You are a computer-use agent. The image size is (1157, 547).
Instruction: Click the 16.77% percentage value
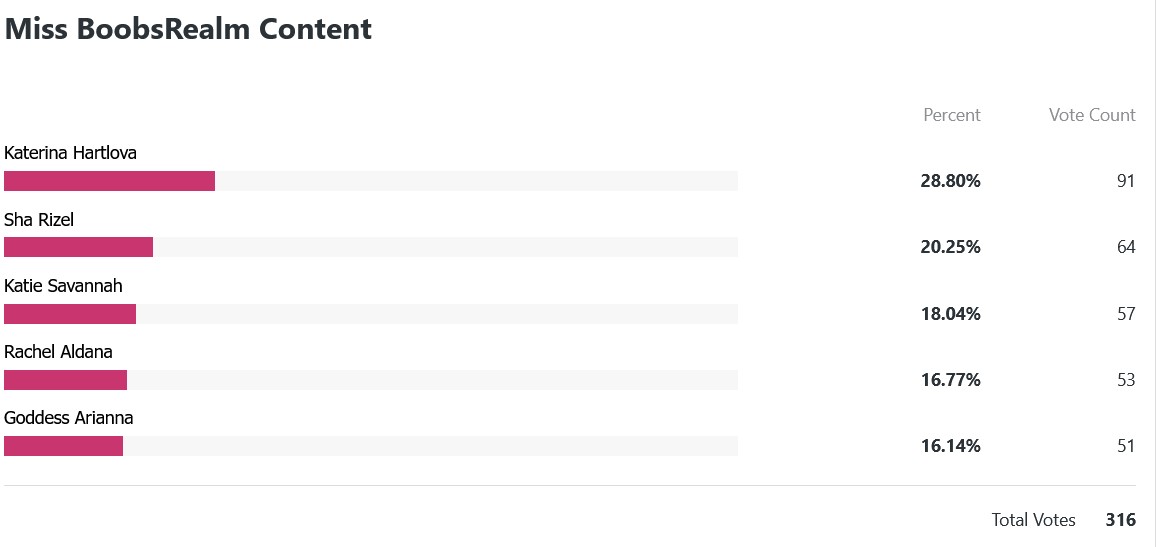[x=950, y=379]
